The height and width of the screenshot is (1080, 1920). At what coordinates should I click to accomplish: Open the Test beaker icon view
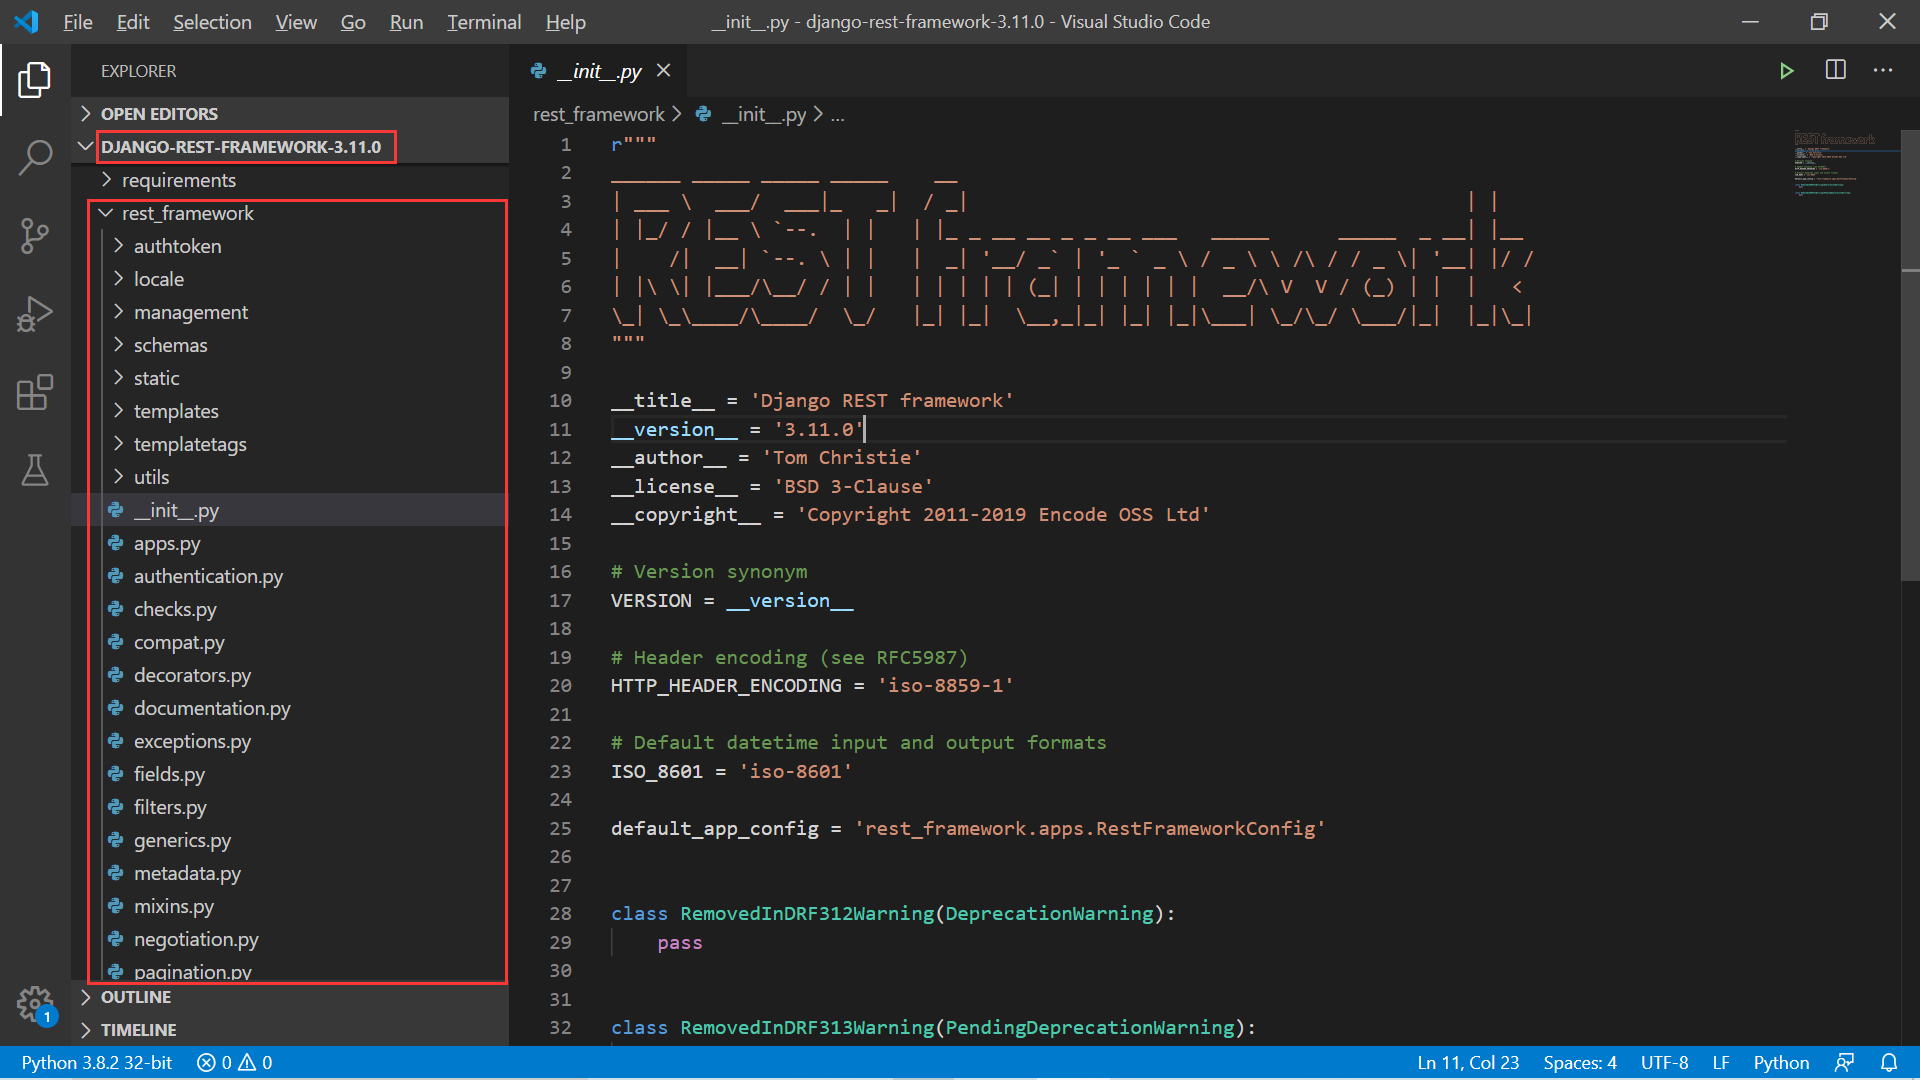click(35, 469)
